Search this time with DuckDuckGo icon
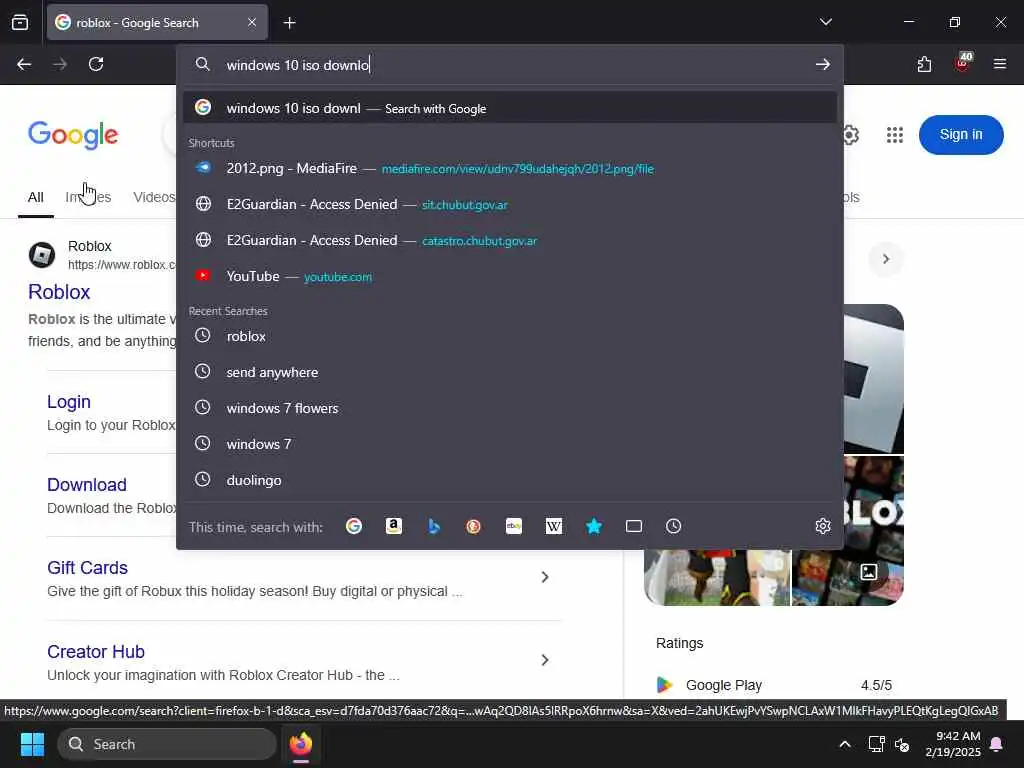 coord(473,526)
